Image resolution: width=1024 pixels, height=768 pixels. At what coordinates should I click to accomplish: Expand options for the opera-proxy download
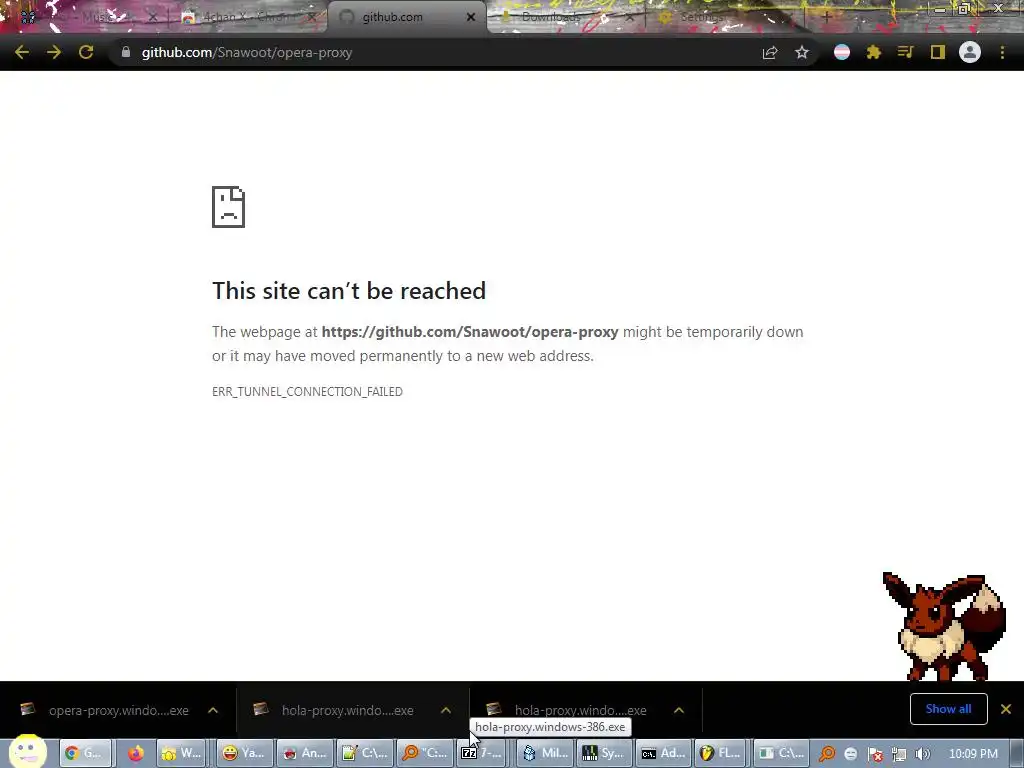pyautogui.click(x=213, y=710)
